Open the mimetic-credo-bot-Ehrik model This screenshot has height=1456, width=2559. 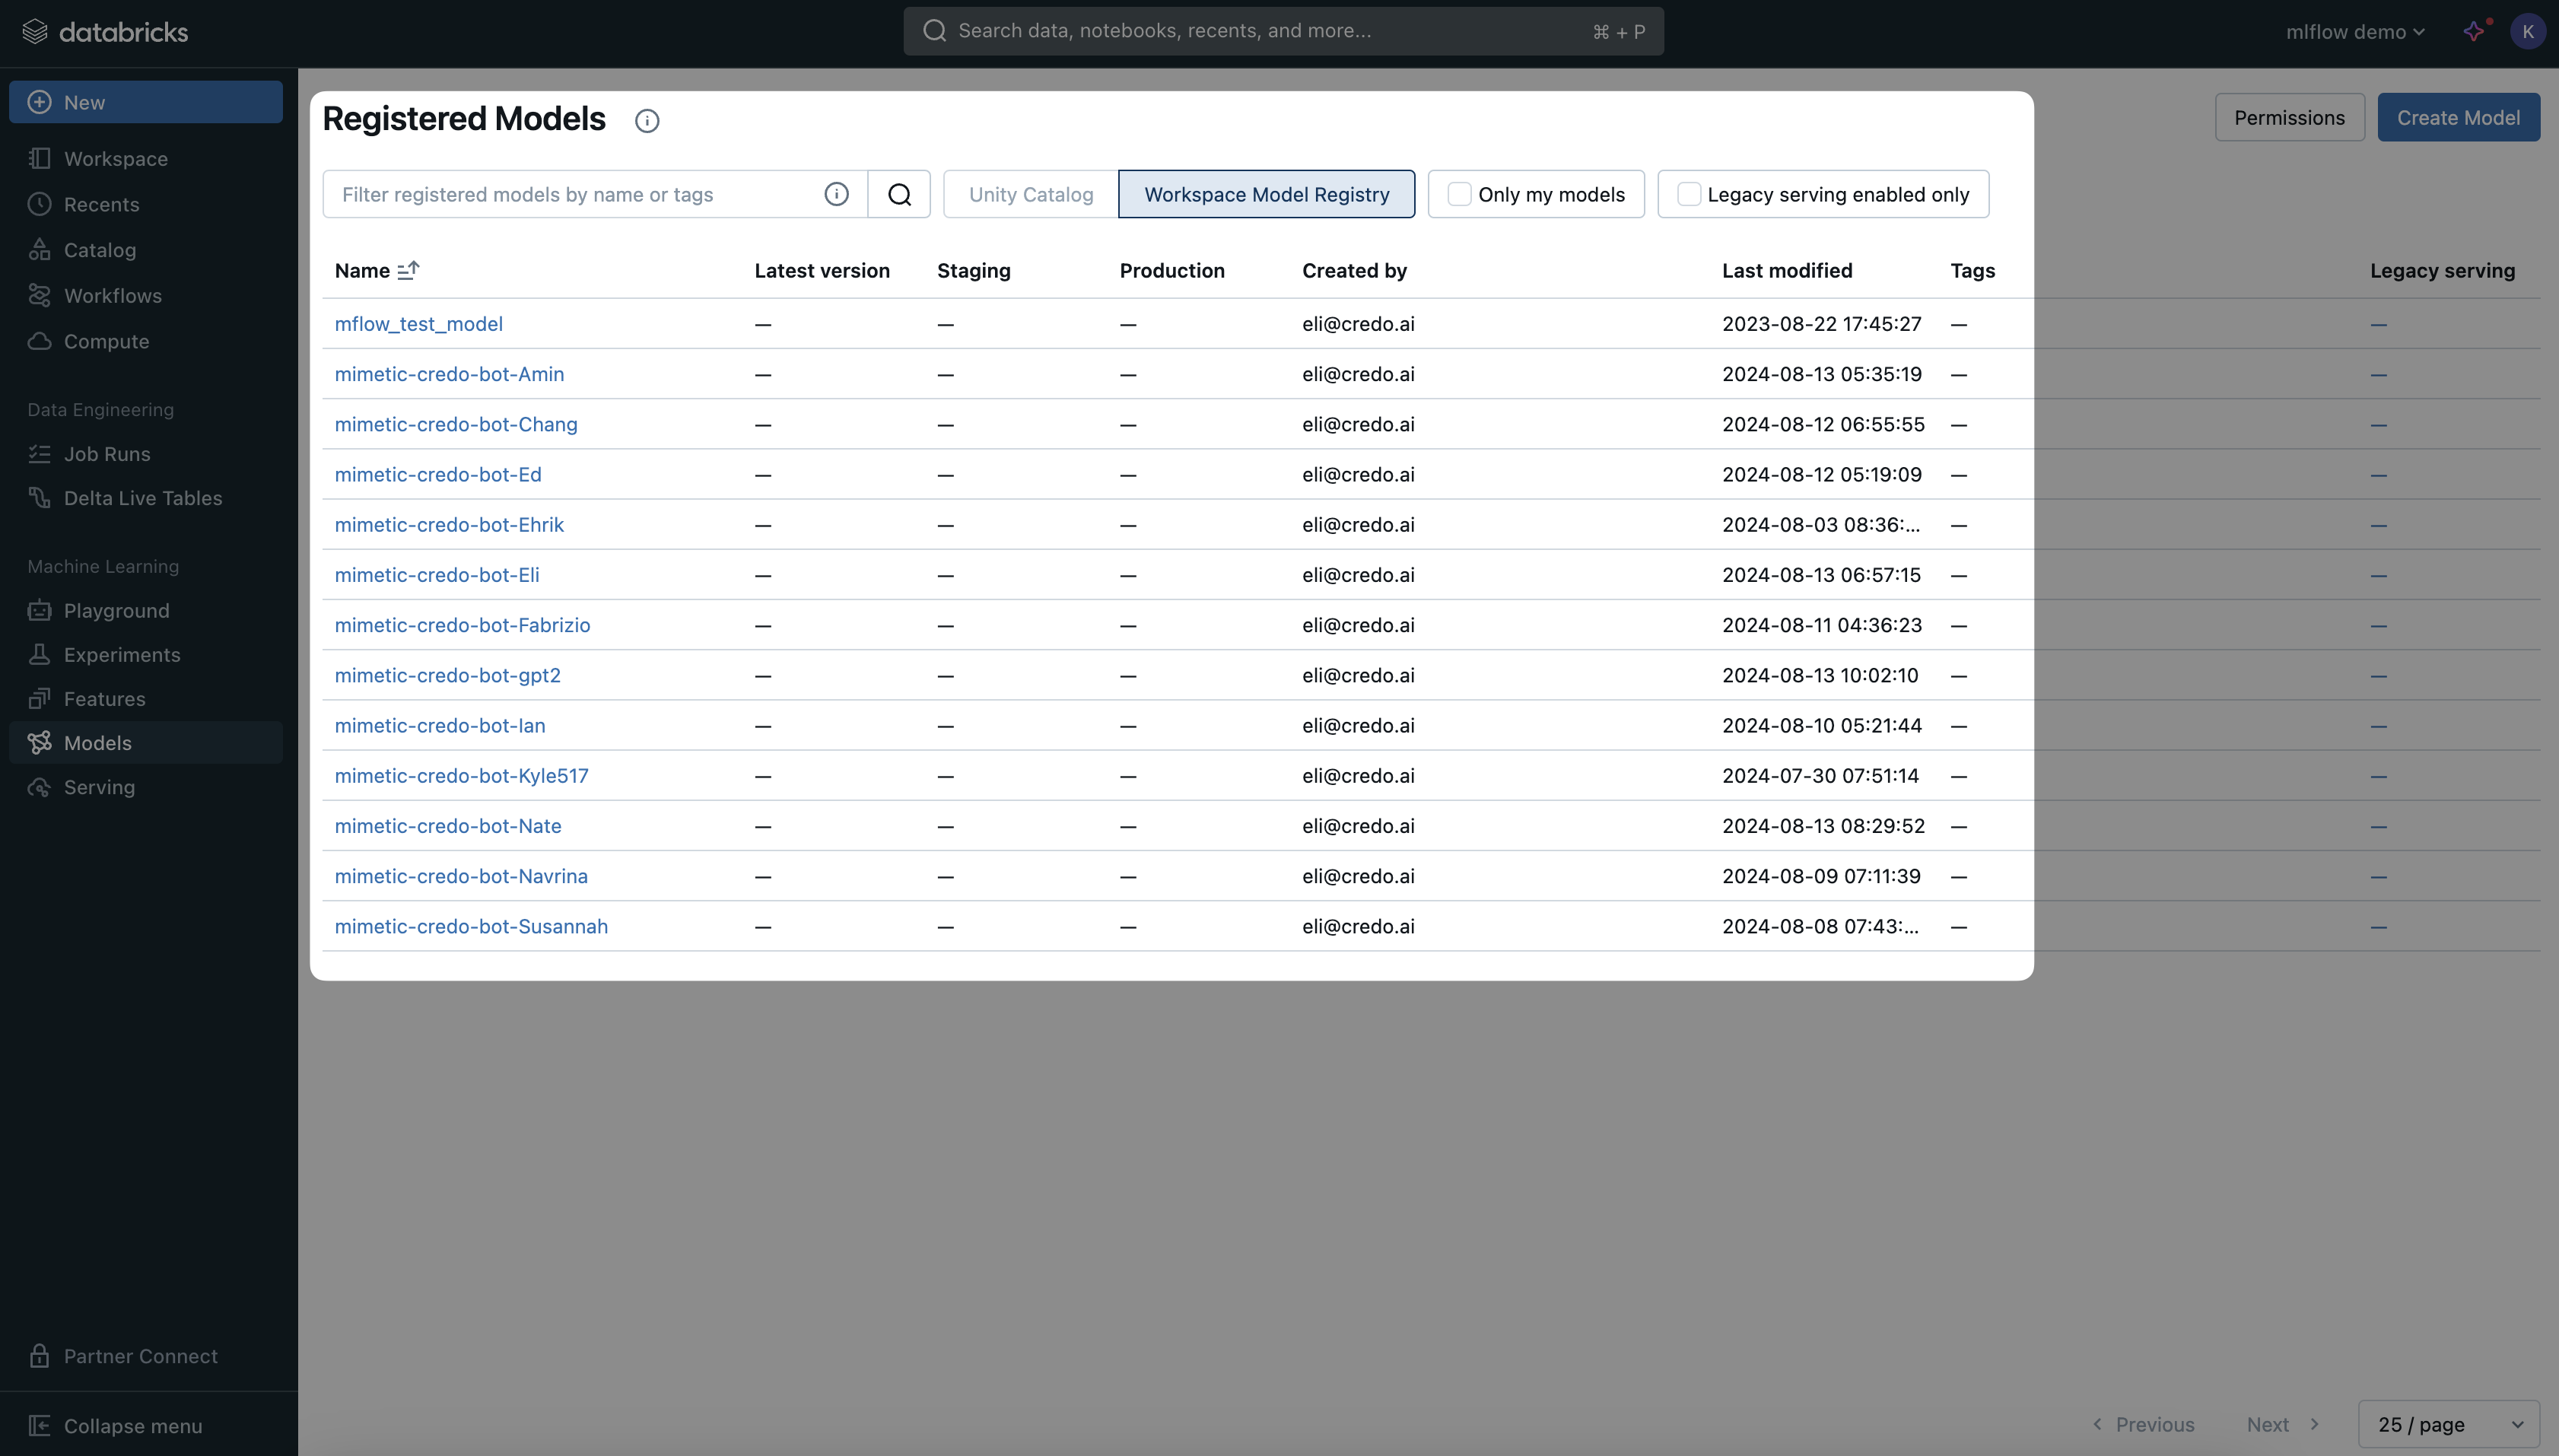coord(449,524)
